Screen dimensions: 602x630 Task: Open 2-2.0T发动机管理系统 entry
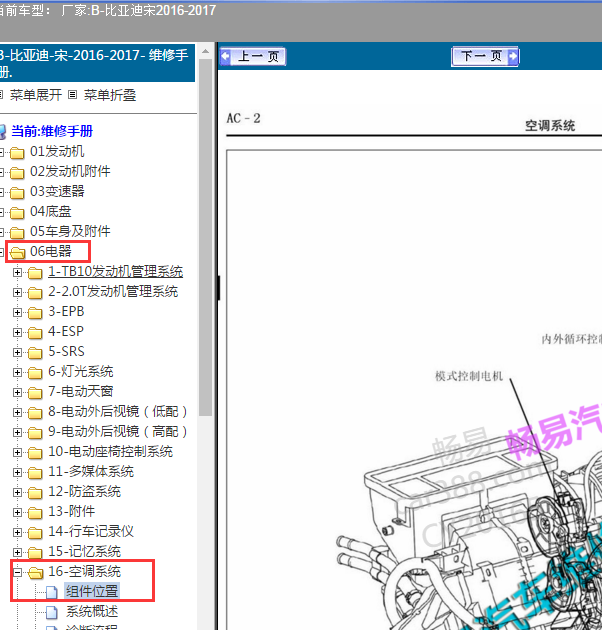pyautogui.click(x=113, y=291)
